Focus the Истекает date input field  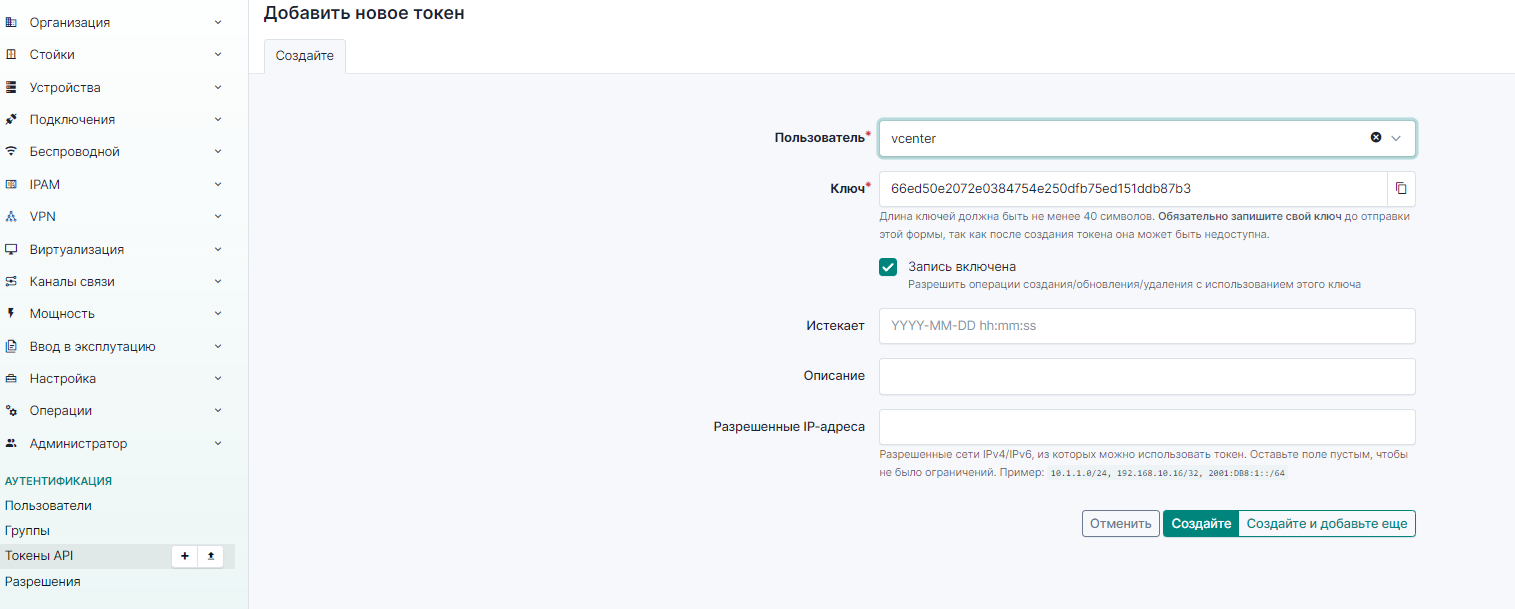coord(1146,326)
